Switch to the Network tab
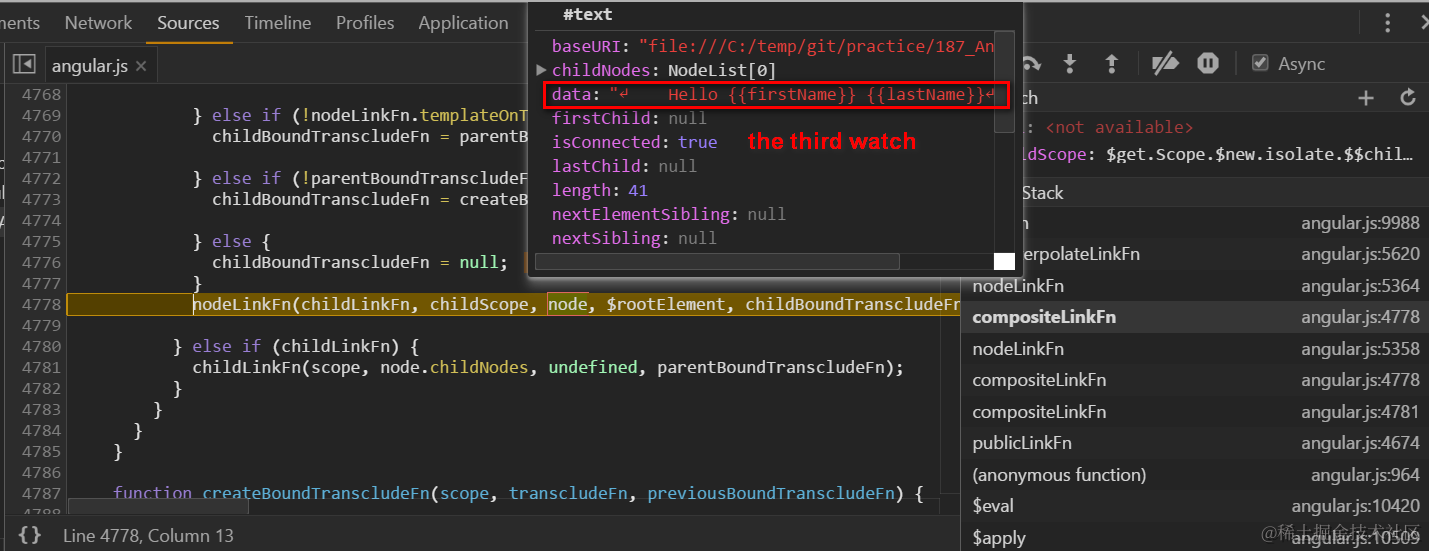This screenshot has width=1429, height=551. pyautogui.click(x=98, y=22)
